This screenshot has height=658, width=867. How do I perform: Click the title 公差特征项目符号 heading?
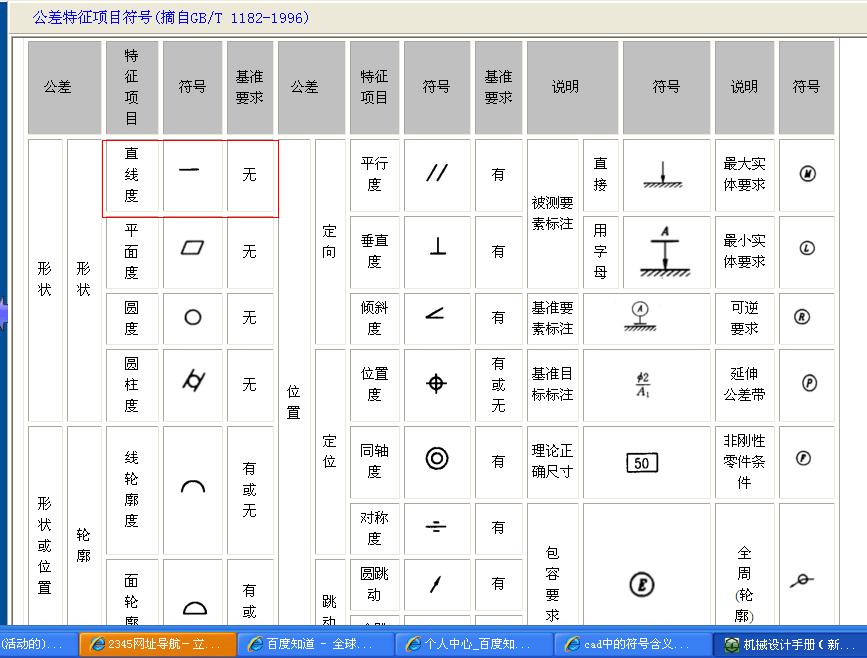[170, 18]
